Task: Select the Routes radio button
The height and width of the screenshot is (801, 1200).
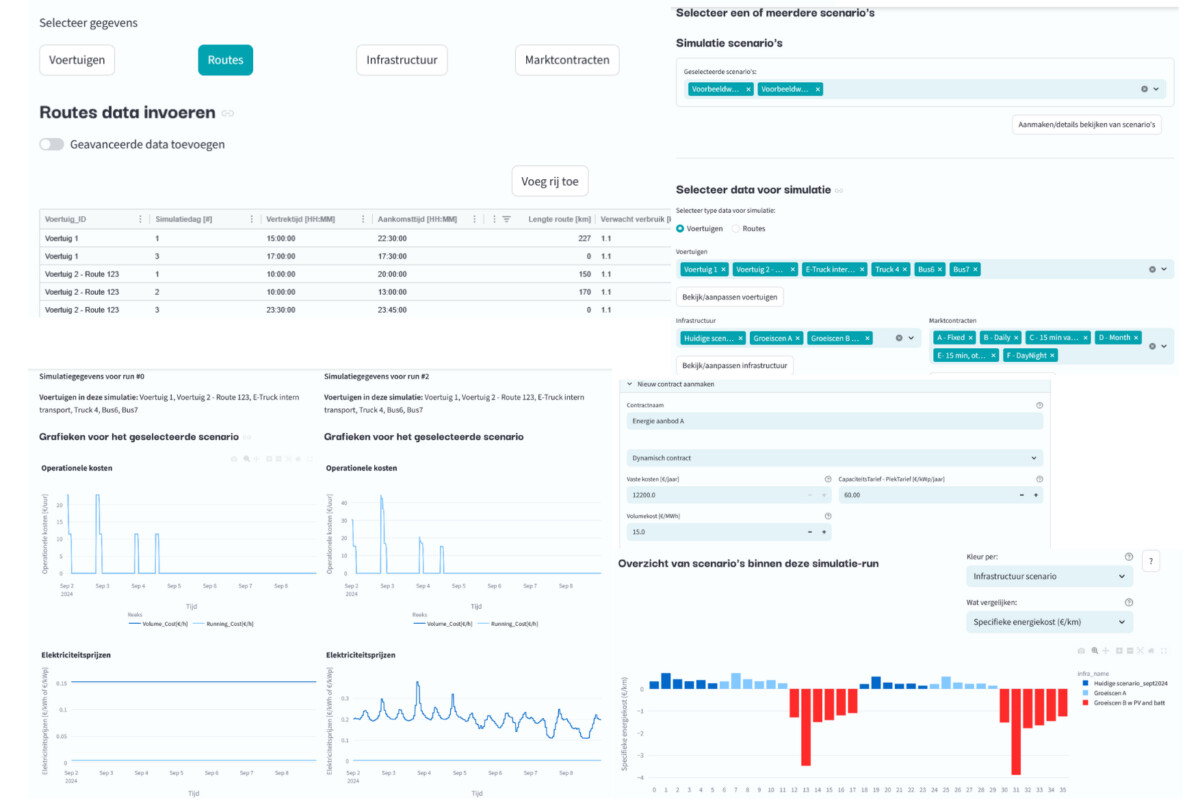Action: [737, 229]
